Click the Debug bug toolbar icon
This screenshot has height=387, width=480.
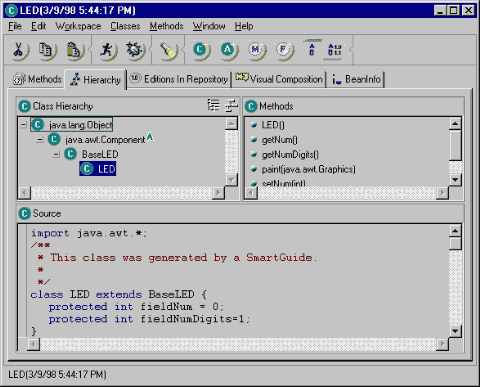(135, 50)
